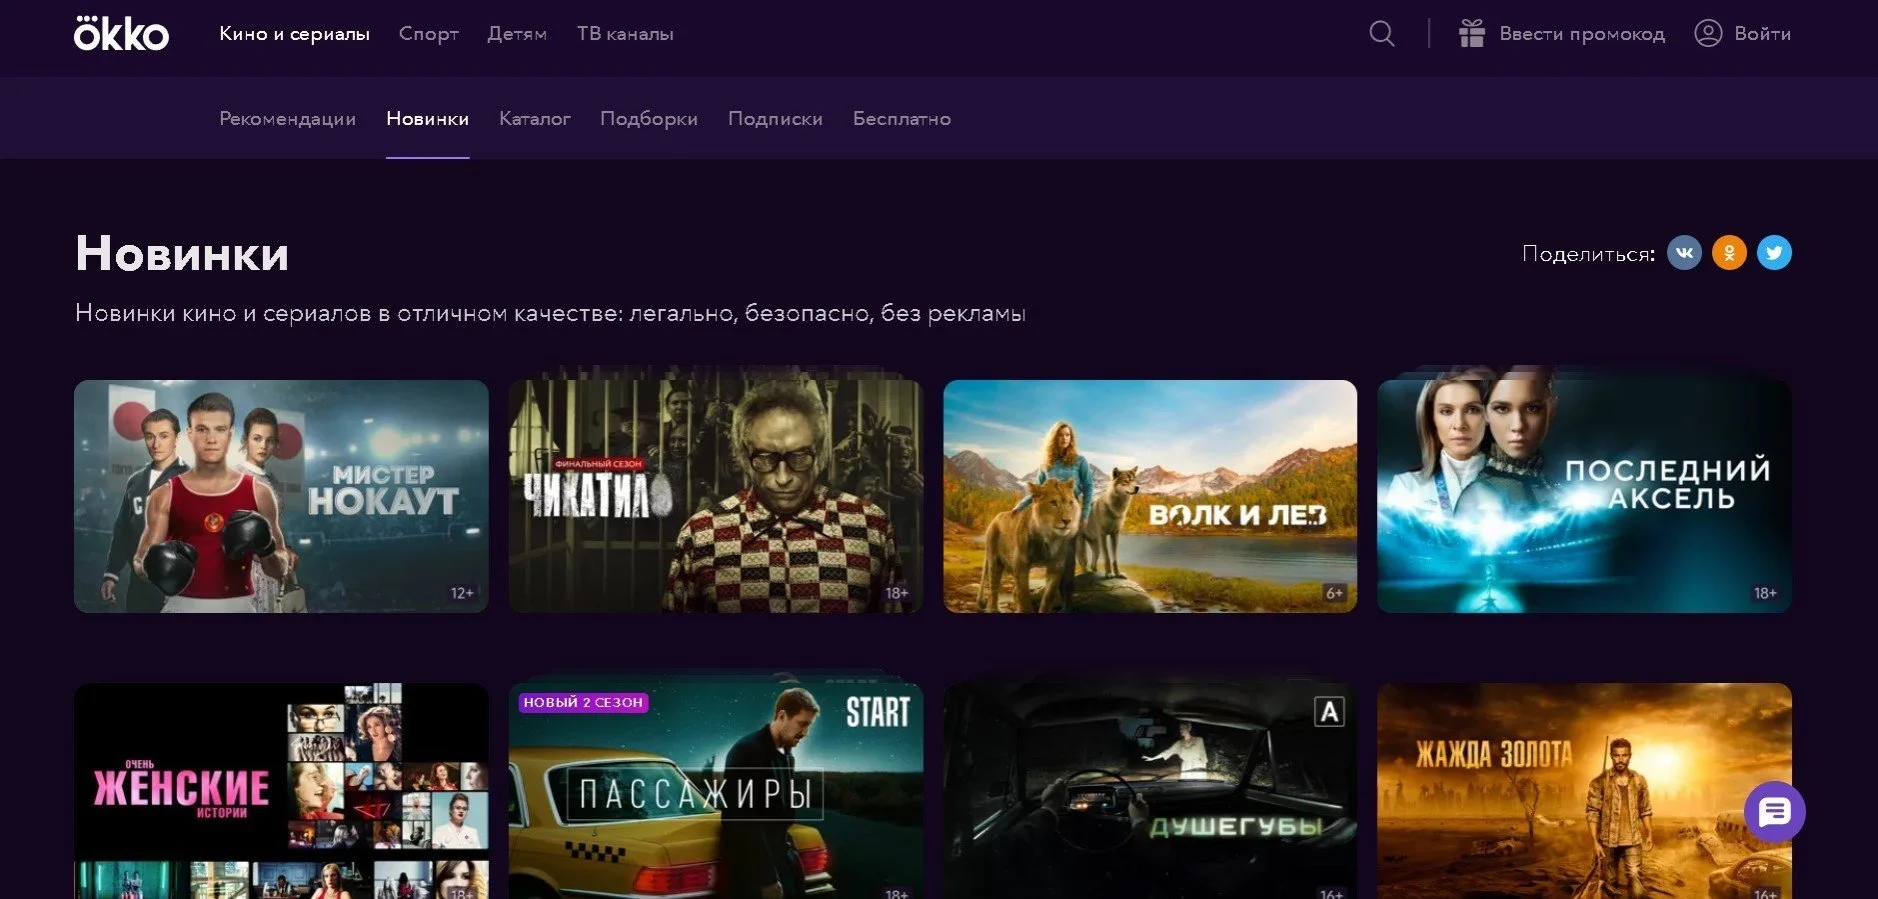Go to the Спорт section
Screen dimensions: 1878x899
[x=429, y=34]
